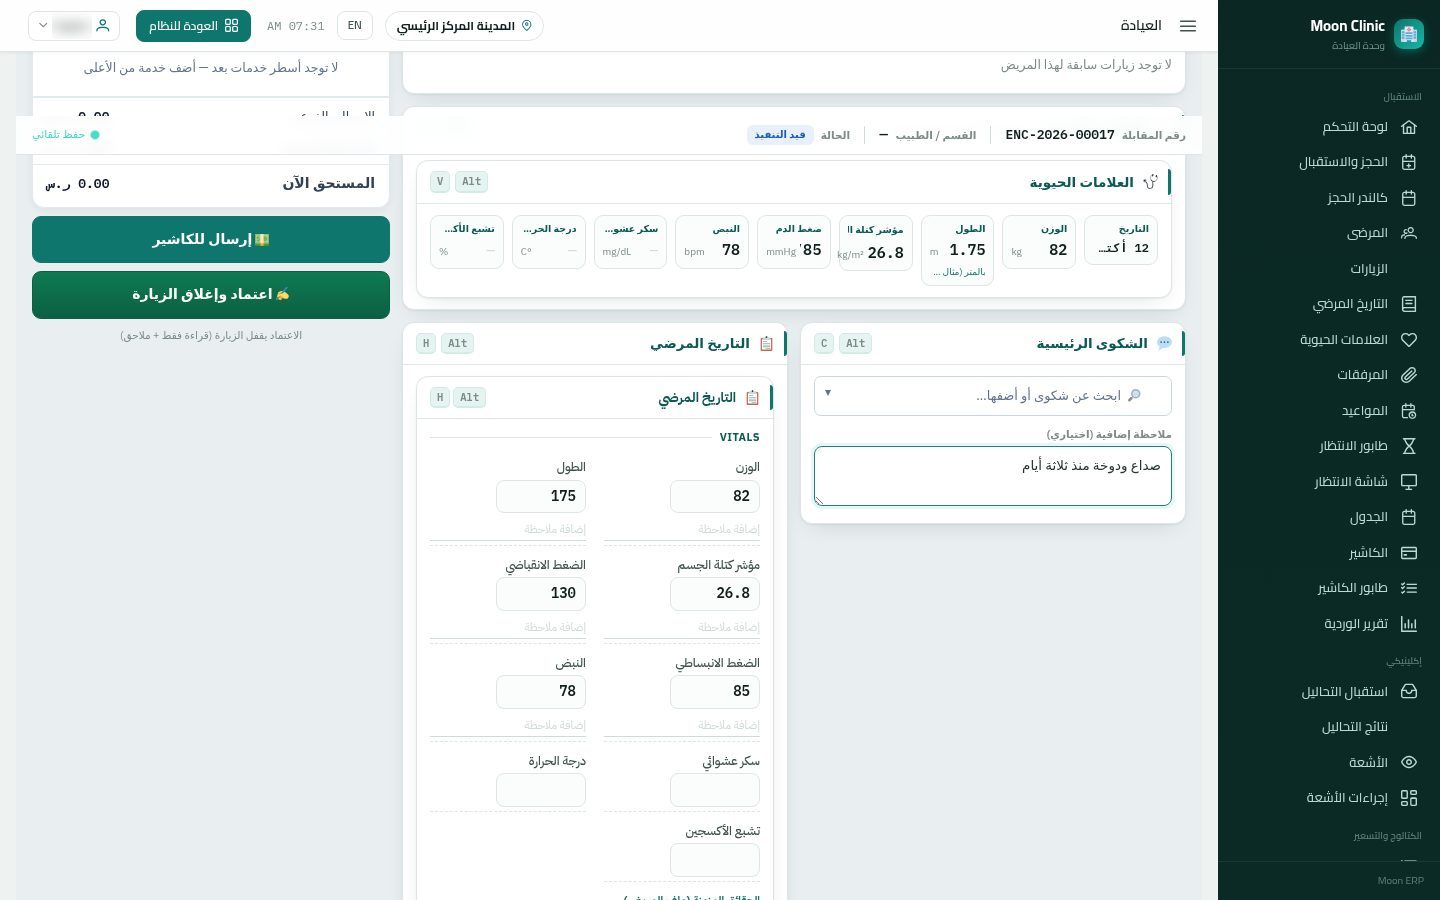Click إرسال للكاشير button
Screen dimensions: 1440x900
[x=211, y=240]
